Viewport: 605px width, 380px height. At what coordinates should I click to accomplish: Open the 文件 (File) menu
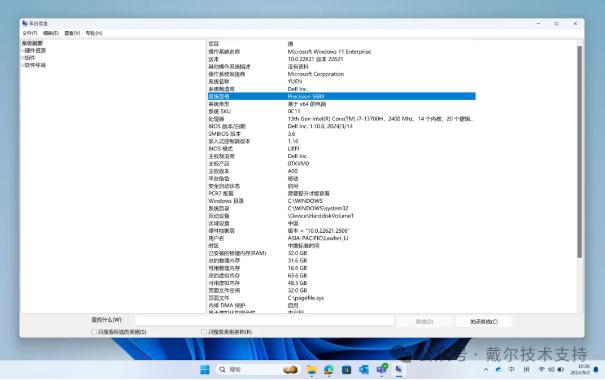[30, 33]
